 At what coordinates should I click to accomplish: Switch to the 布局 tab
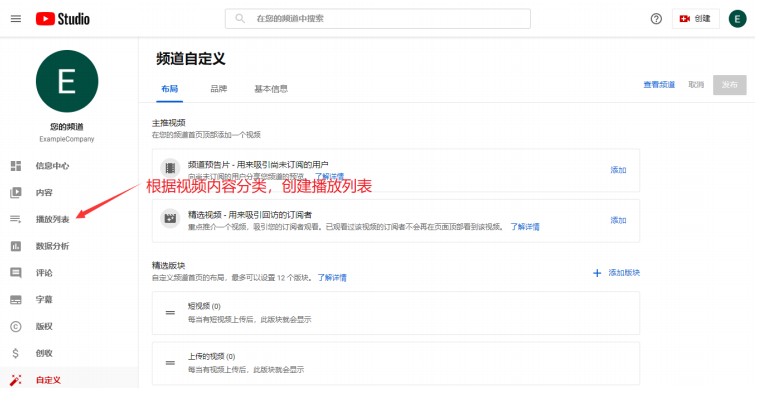(170, 89)
